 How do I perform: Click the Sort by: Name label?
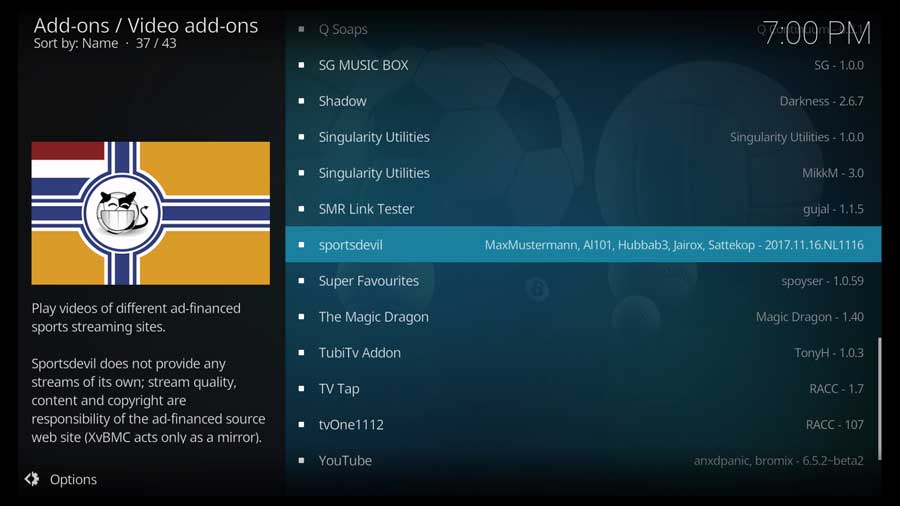(x=76, y=44)
